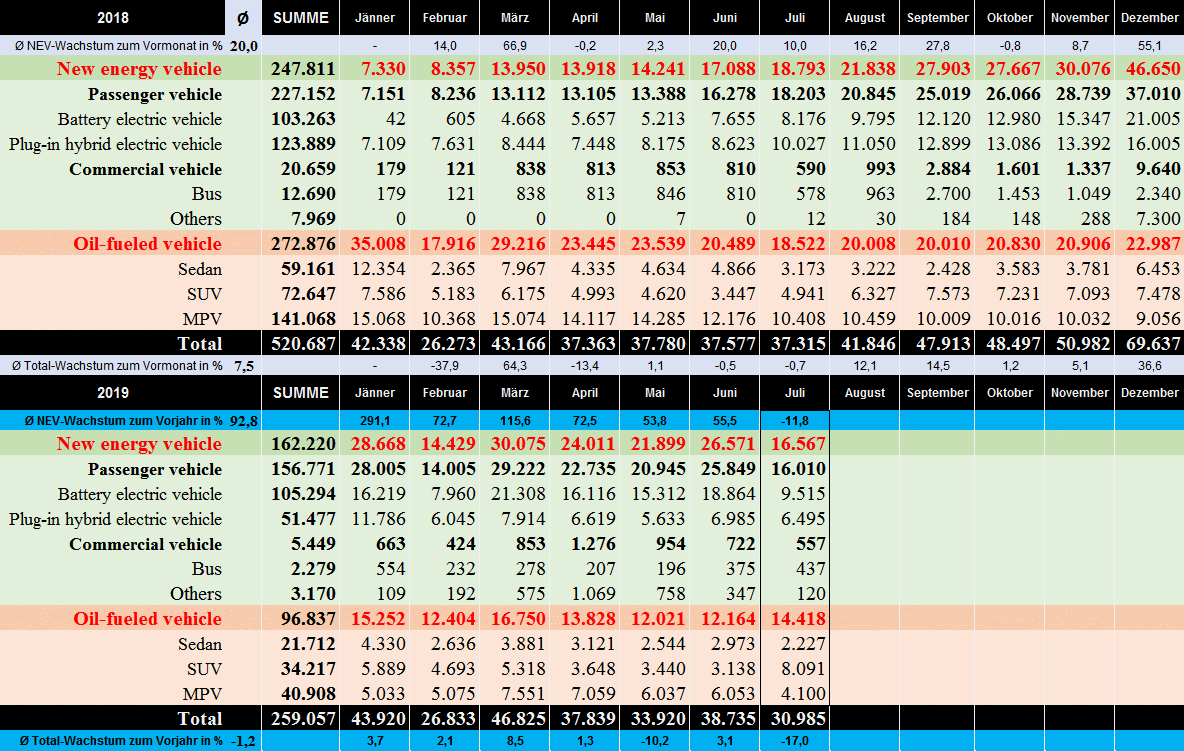
Task: Click 2018 Bus sum 12.690
Action: 308,194
